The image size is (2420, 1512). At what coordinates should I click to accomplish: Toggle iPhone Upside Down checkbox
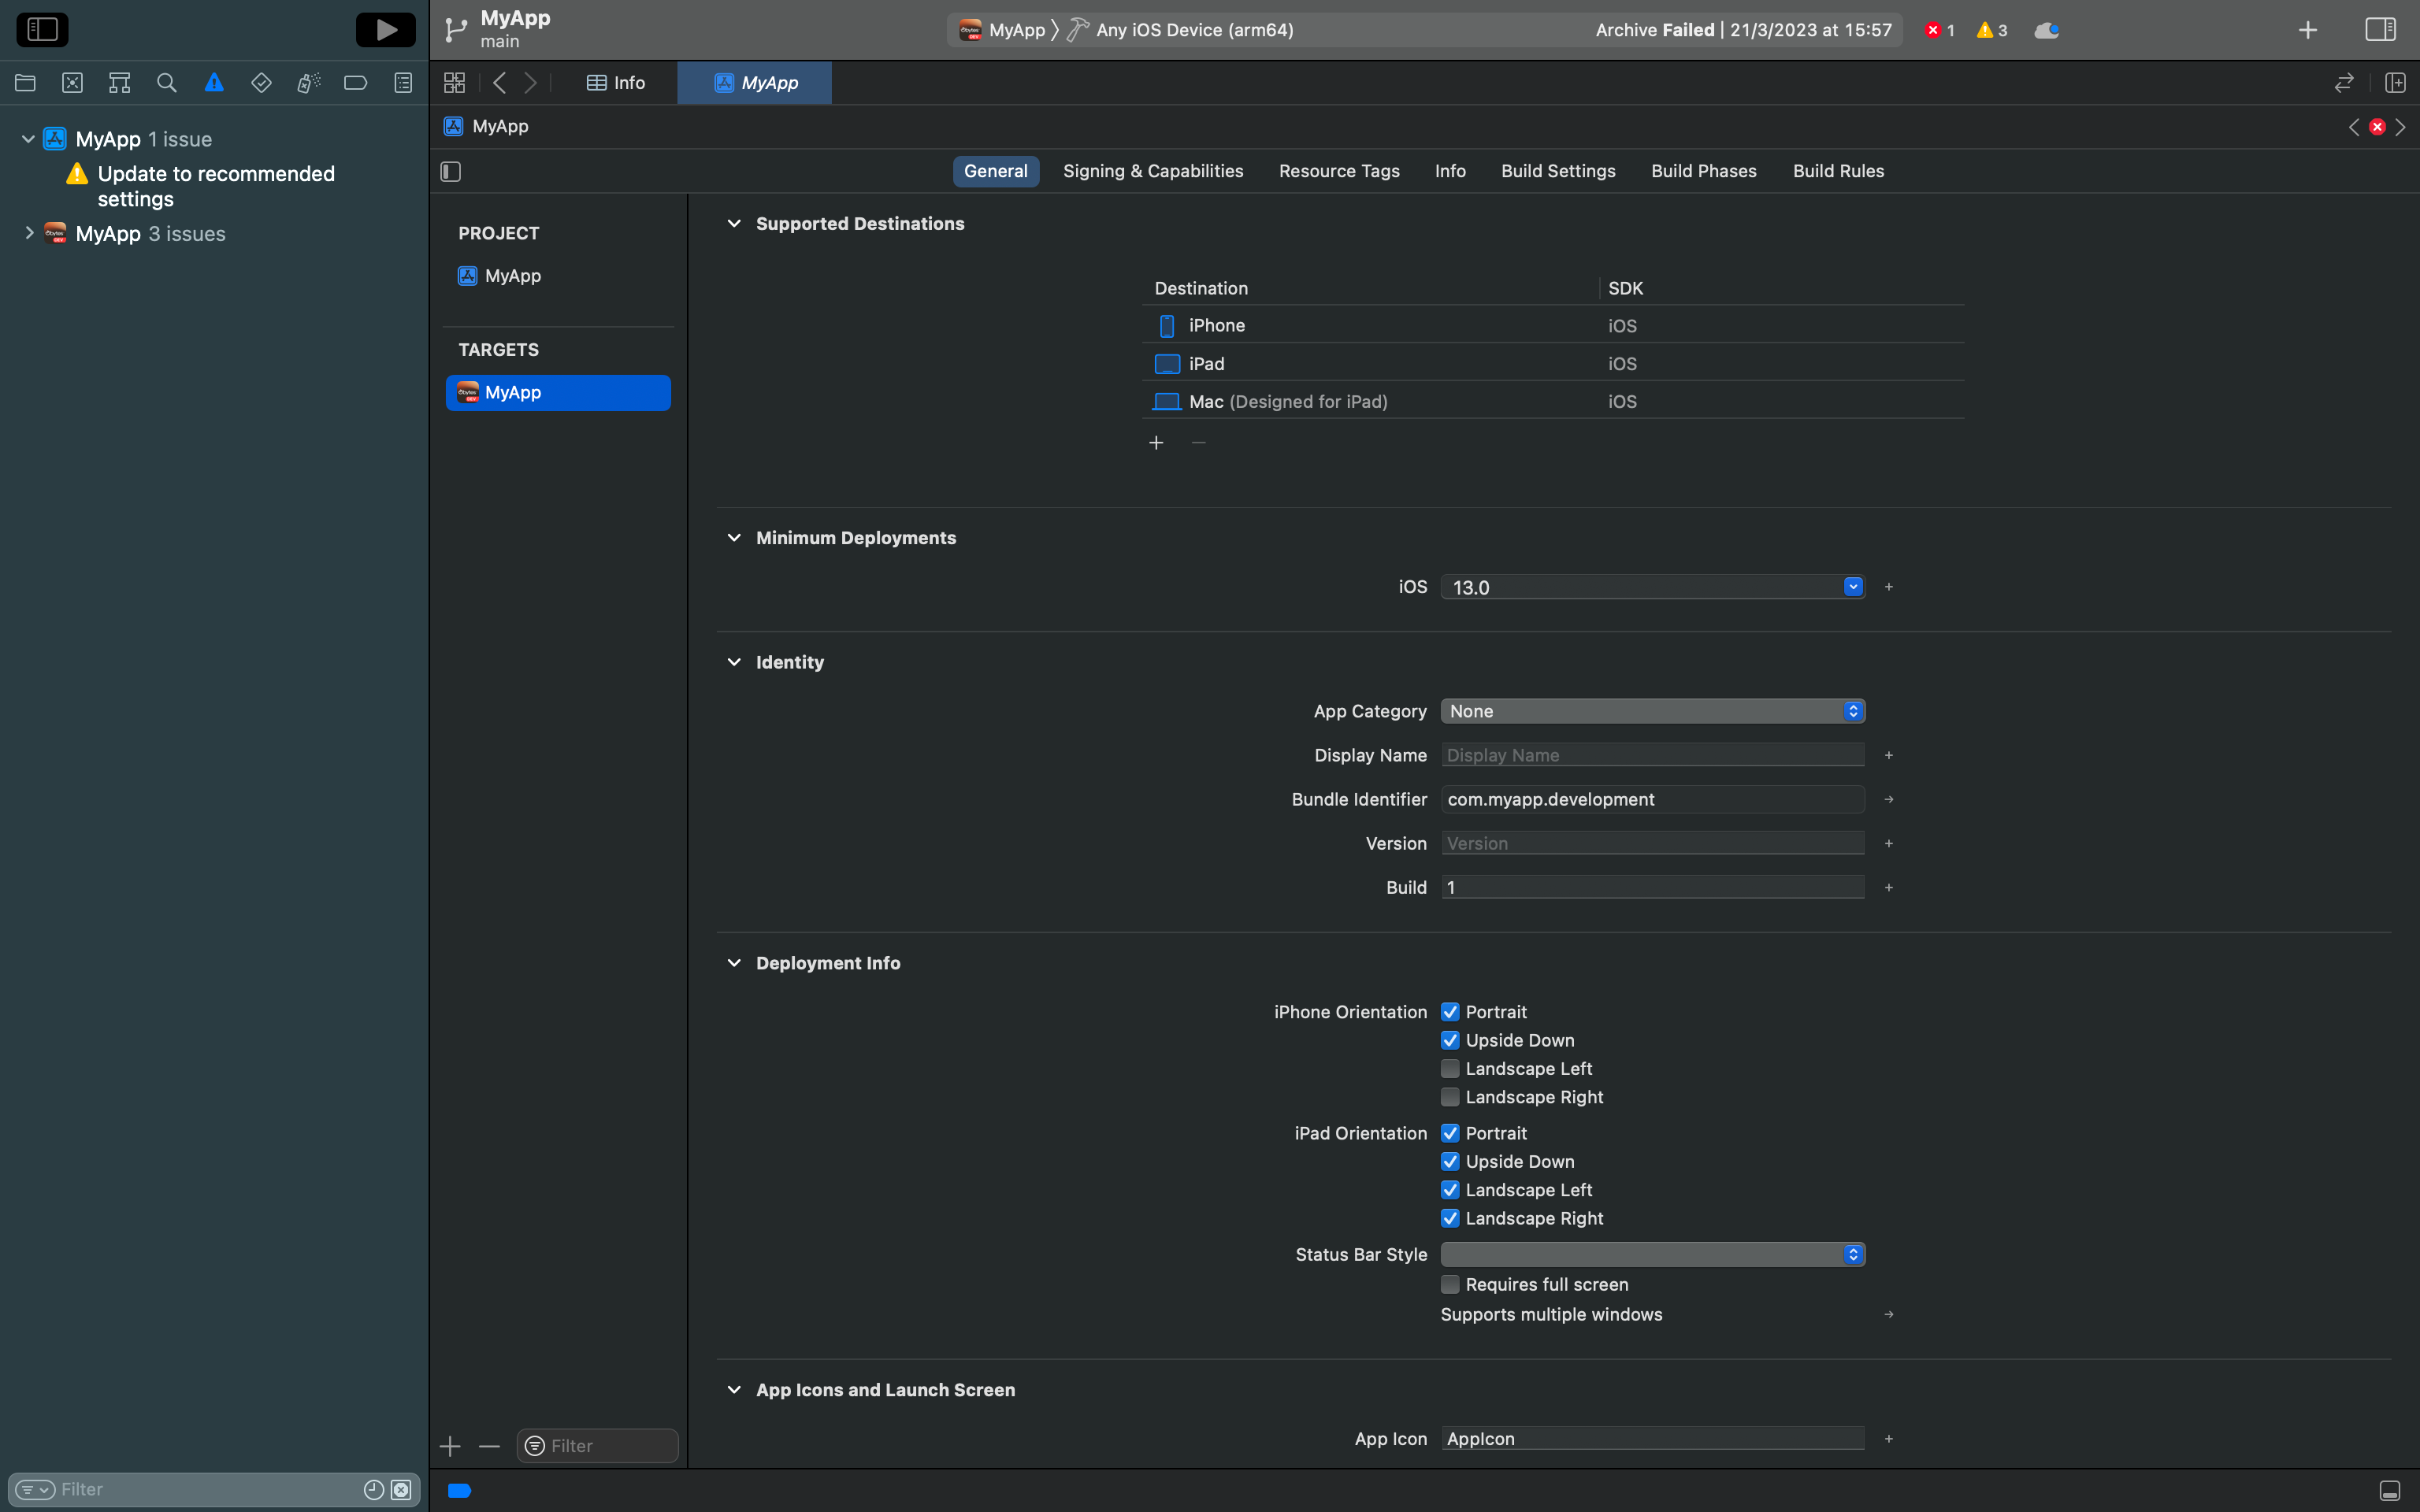click(1450, 1041)
